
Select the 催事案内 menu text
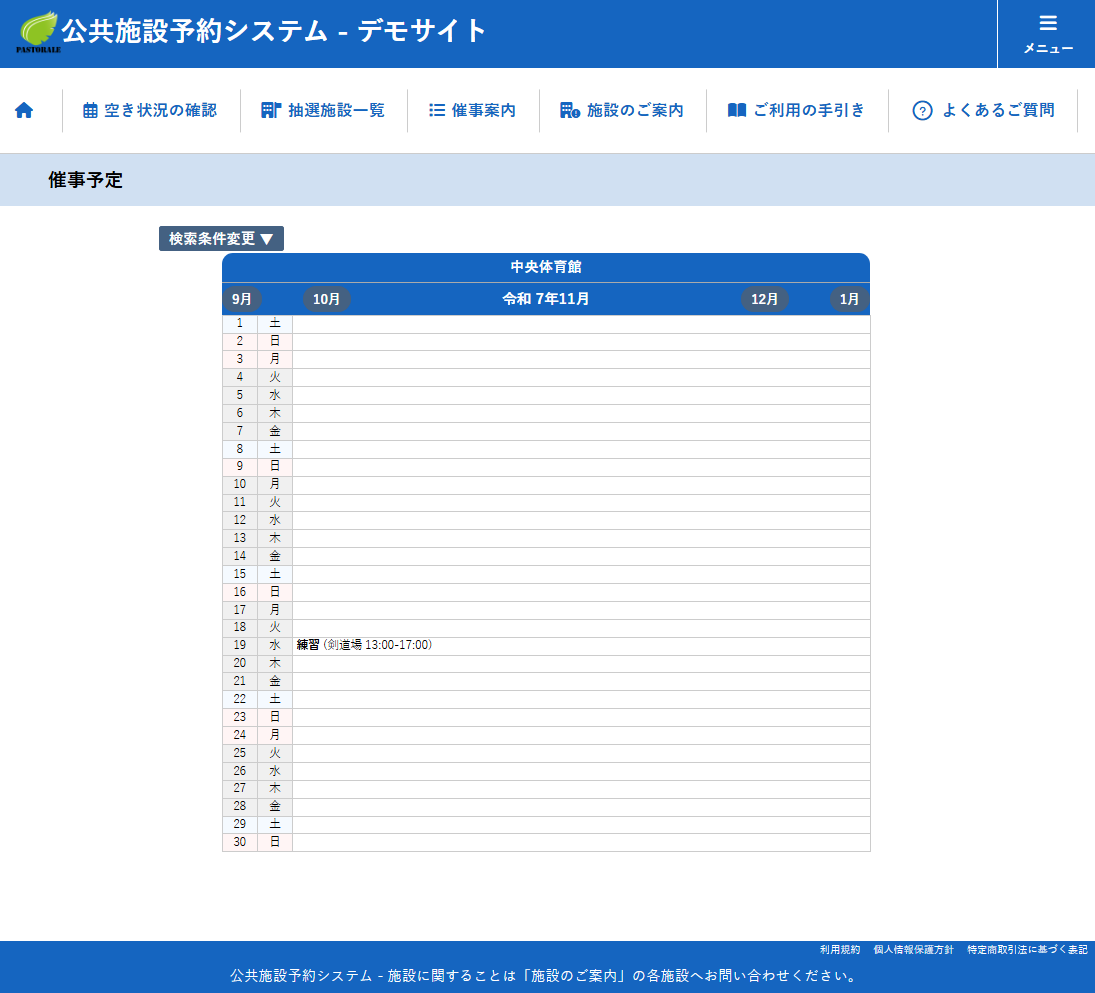tap(484, 110)
